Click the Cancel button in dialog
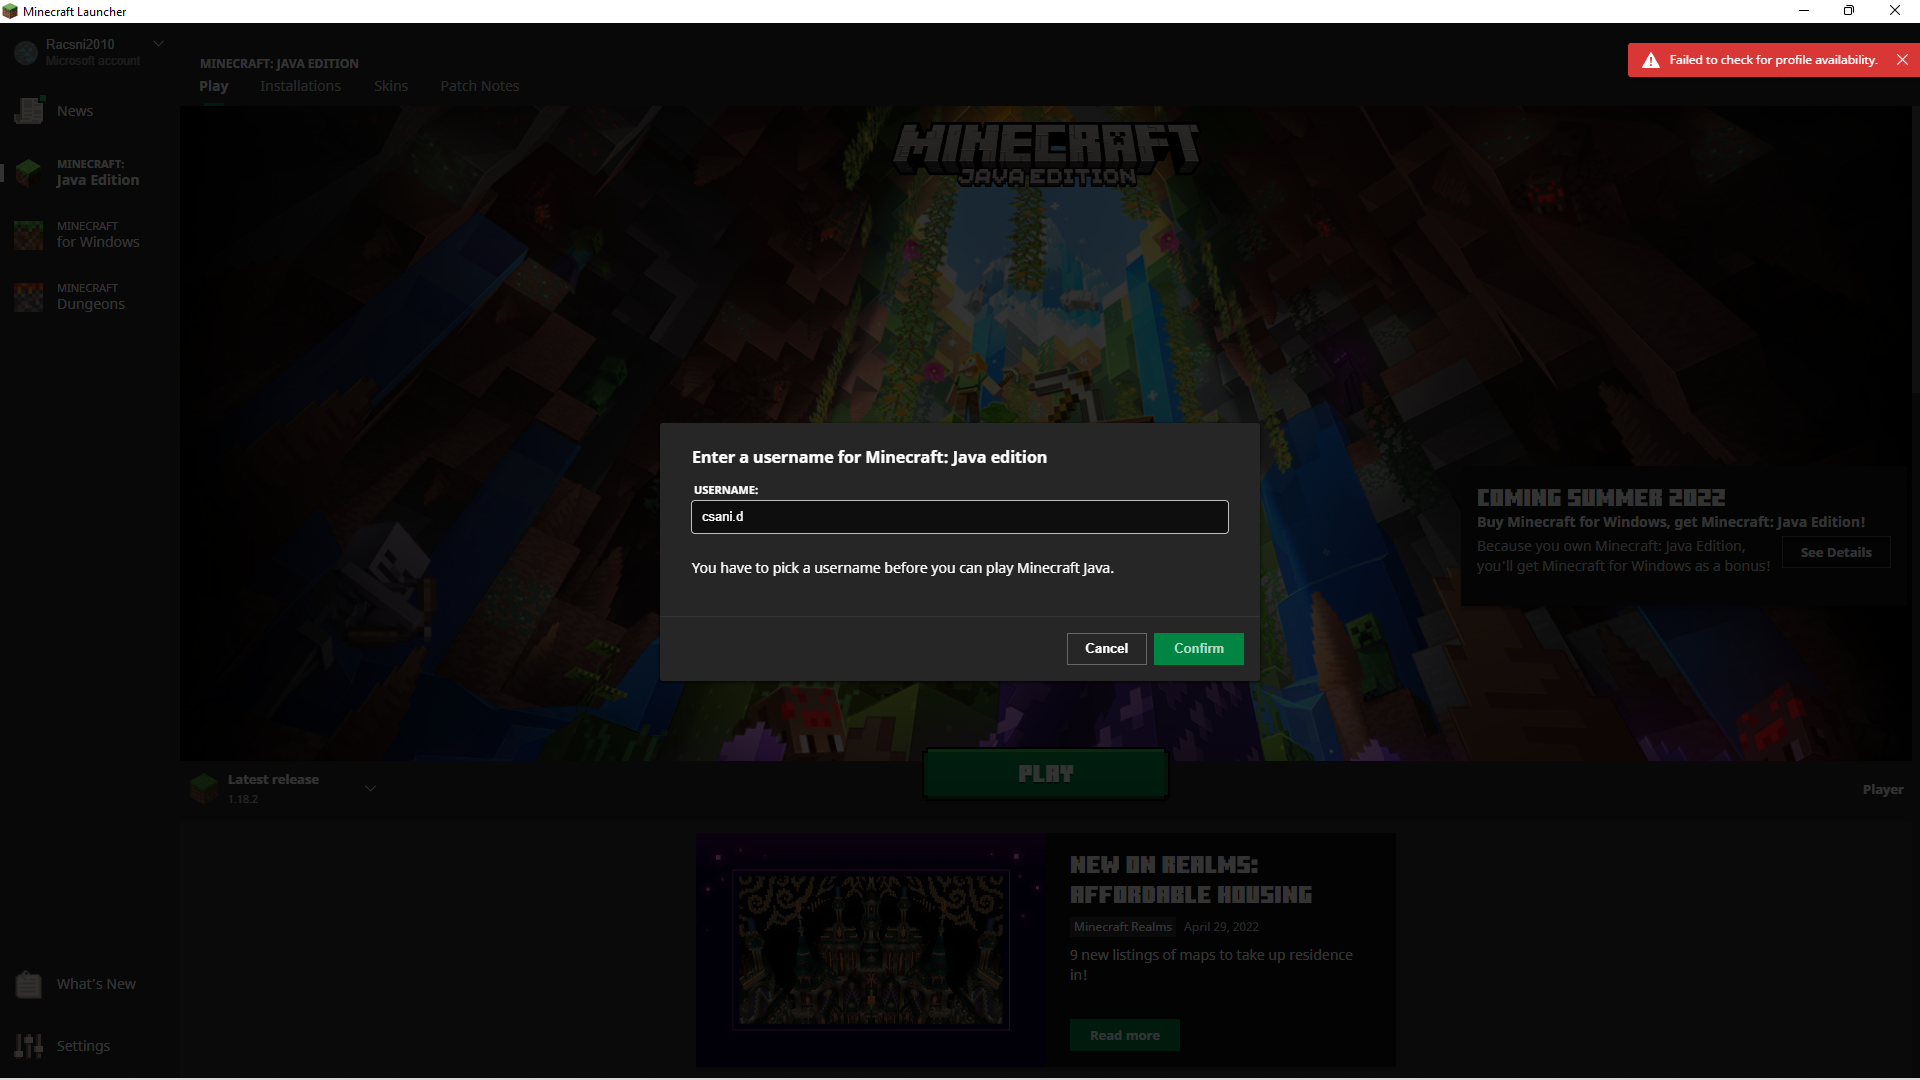The height and width of the screenshot is (1080, 1920). pyautogui.click(x=1106, y=649)
